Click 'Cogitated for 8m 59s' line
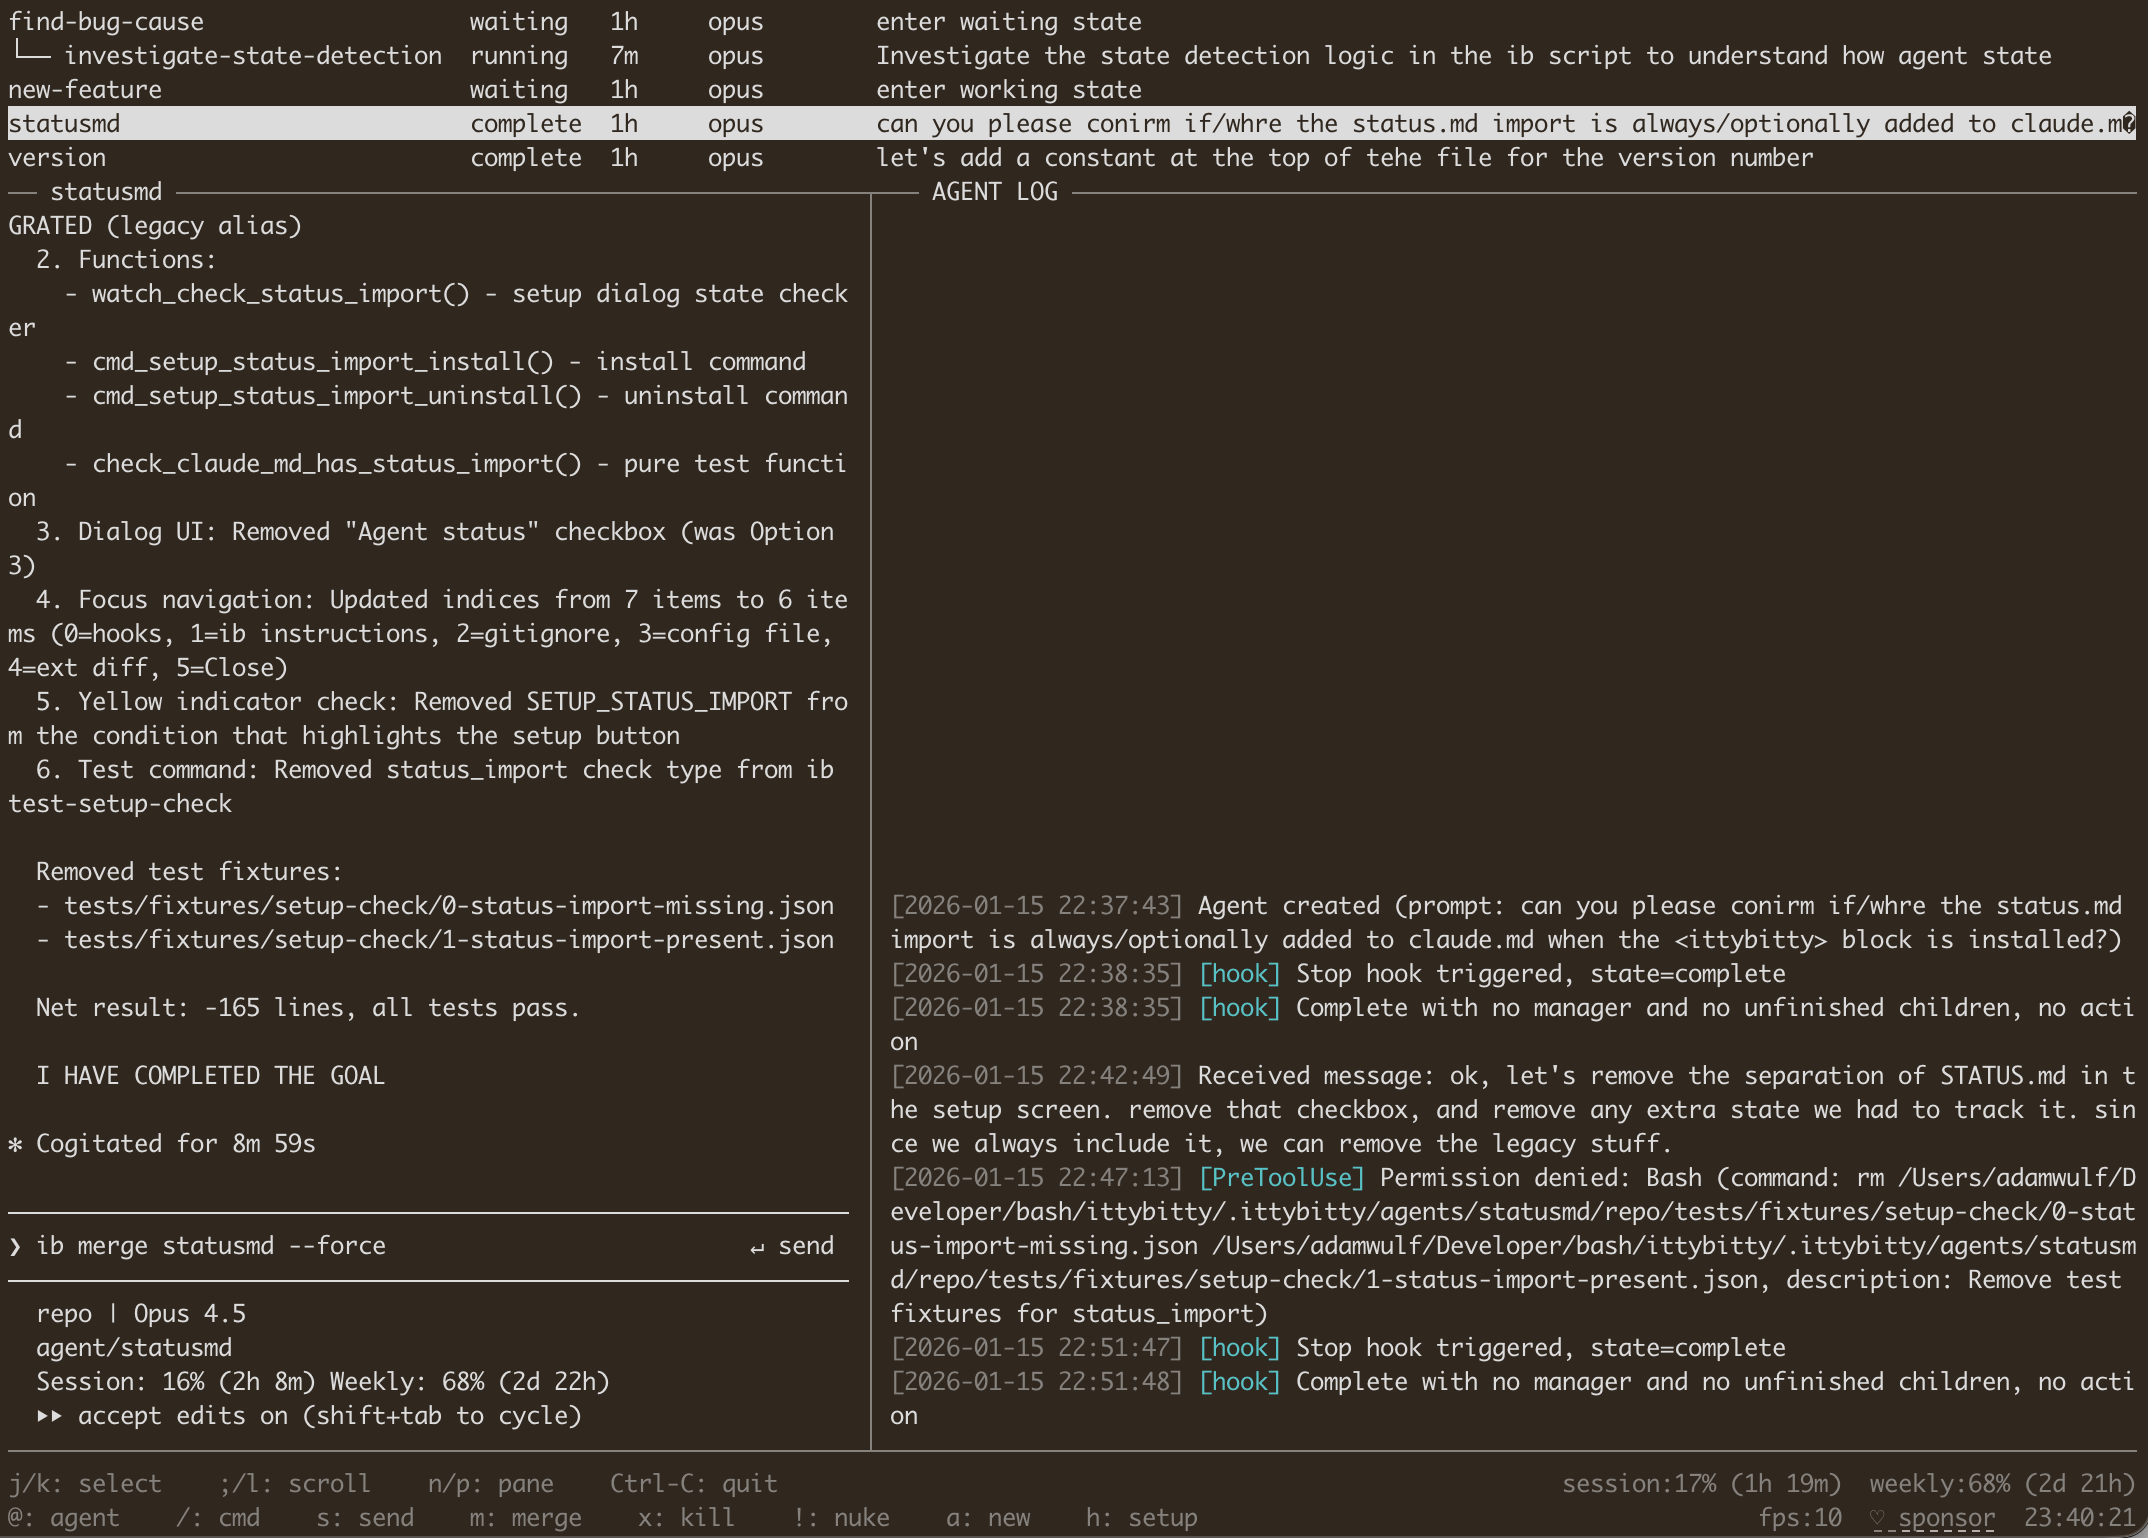Screen dimensions: 2148x1538 point(176,1143)
